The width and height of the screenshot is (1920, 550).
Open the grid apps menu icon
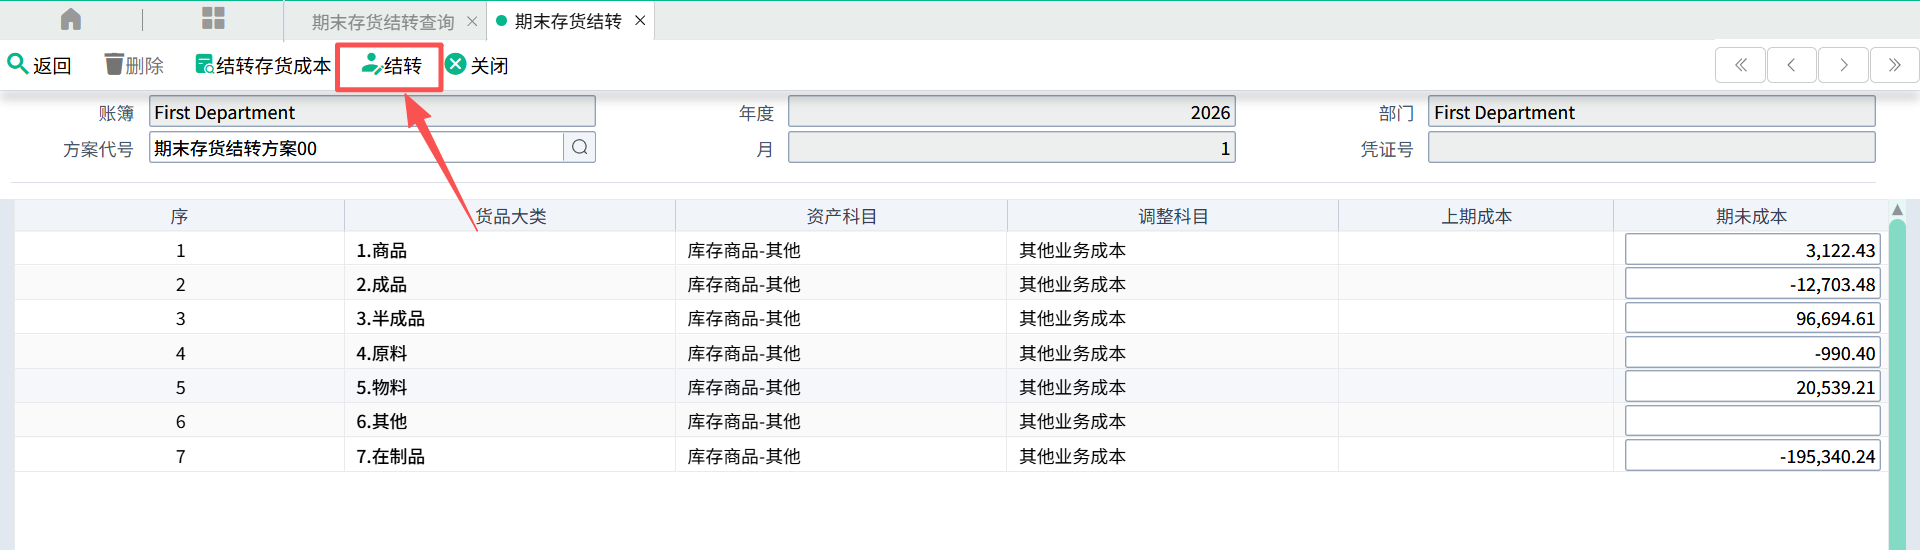point(213,19)
